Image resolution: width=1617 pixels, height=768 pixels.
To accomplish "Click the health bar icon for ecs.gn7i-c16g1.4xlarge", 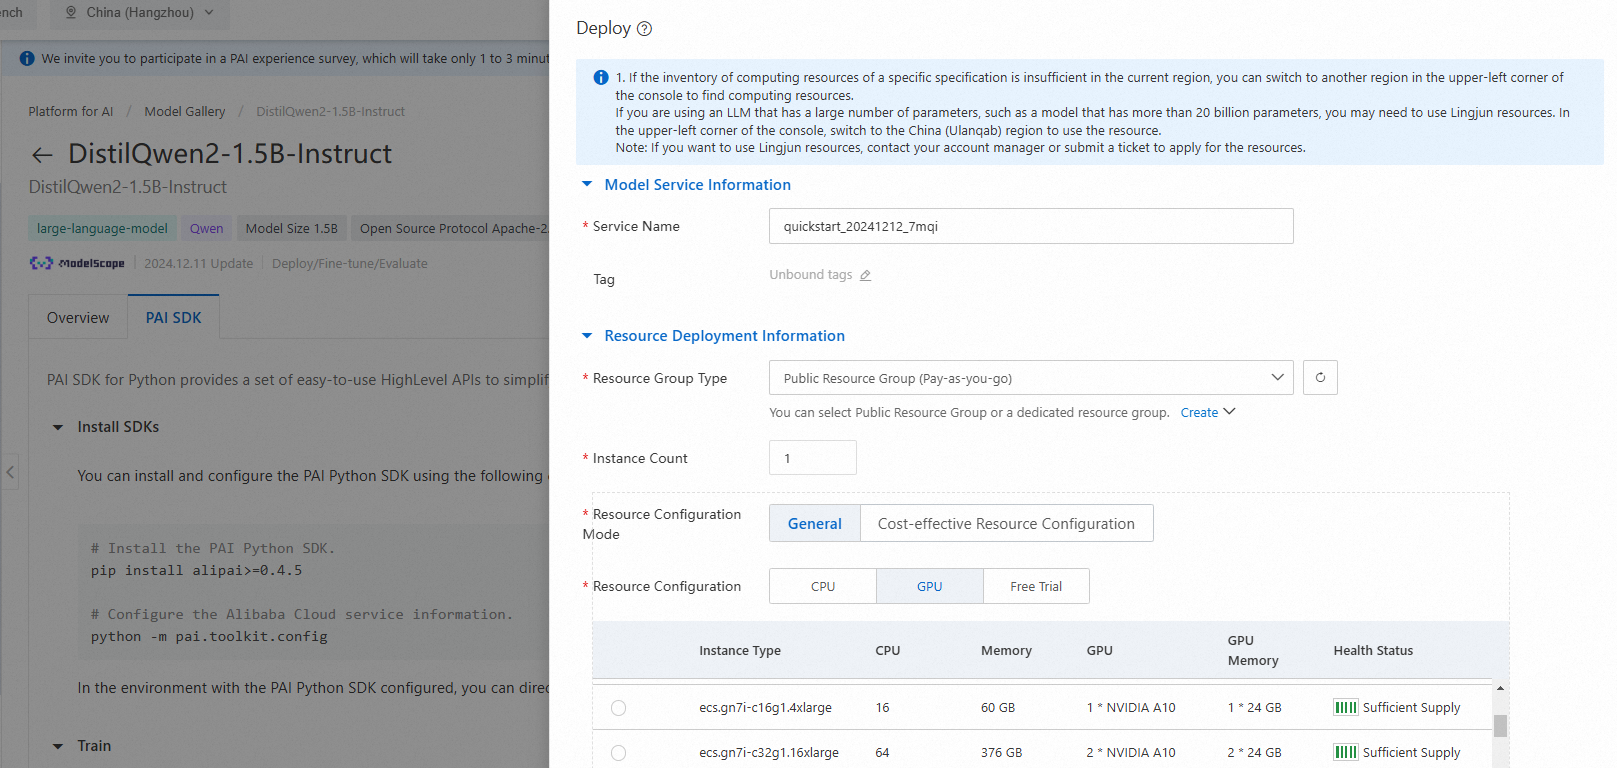I will [x=1345, y=707].
